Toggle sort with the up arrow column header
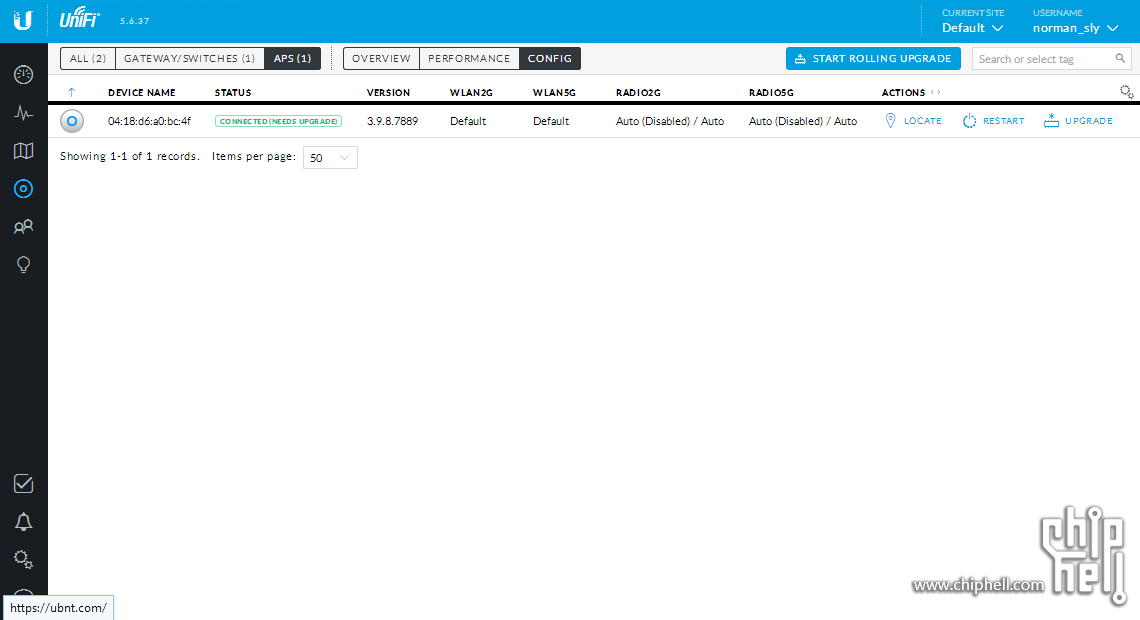 71,92
